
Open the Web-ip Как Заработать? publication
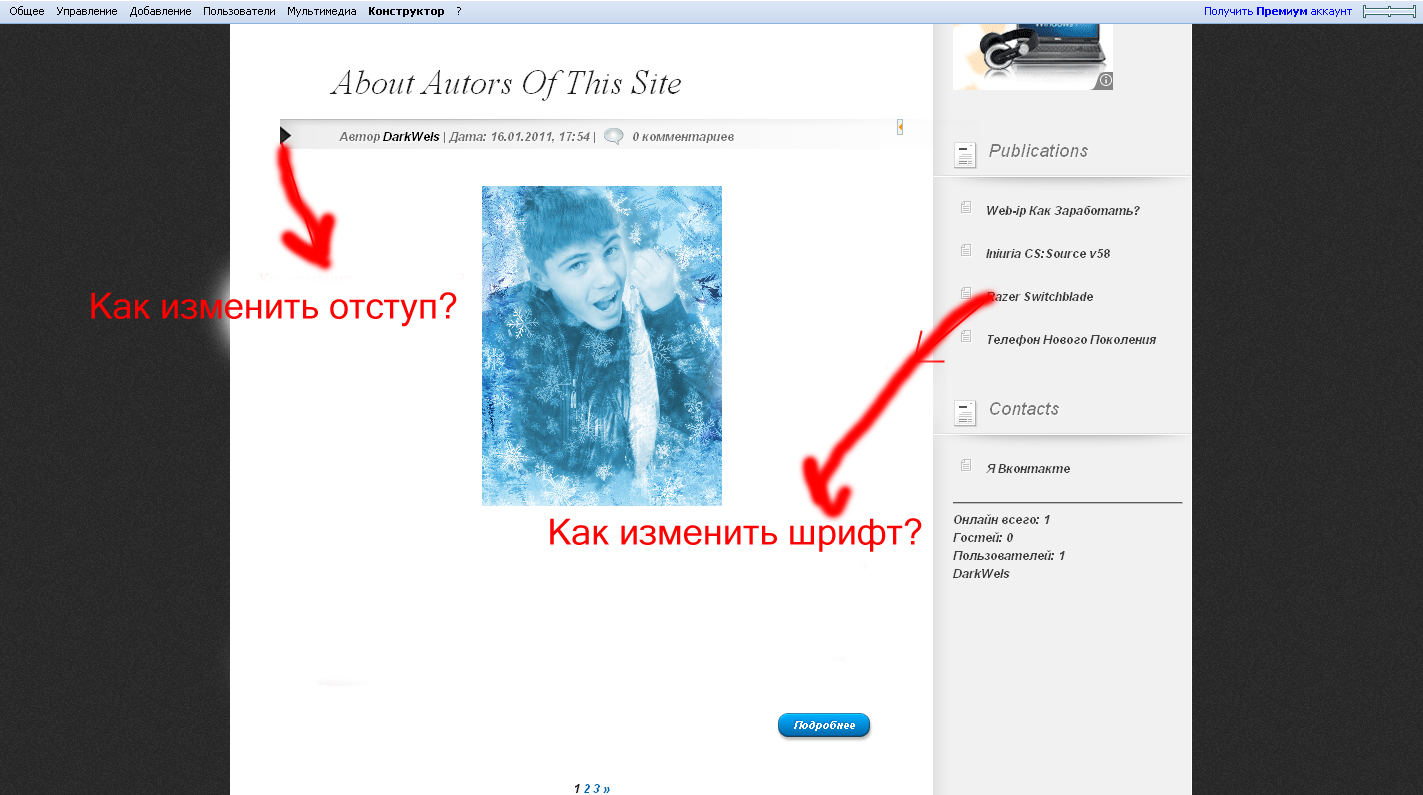click(x=1063, y=210)
